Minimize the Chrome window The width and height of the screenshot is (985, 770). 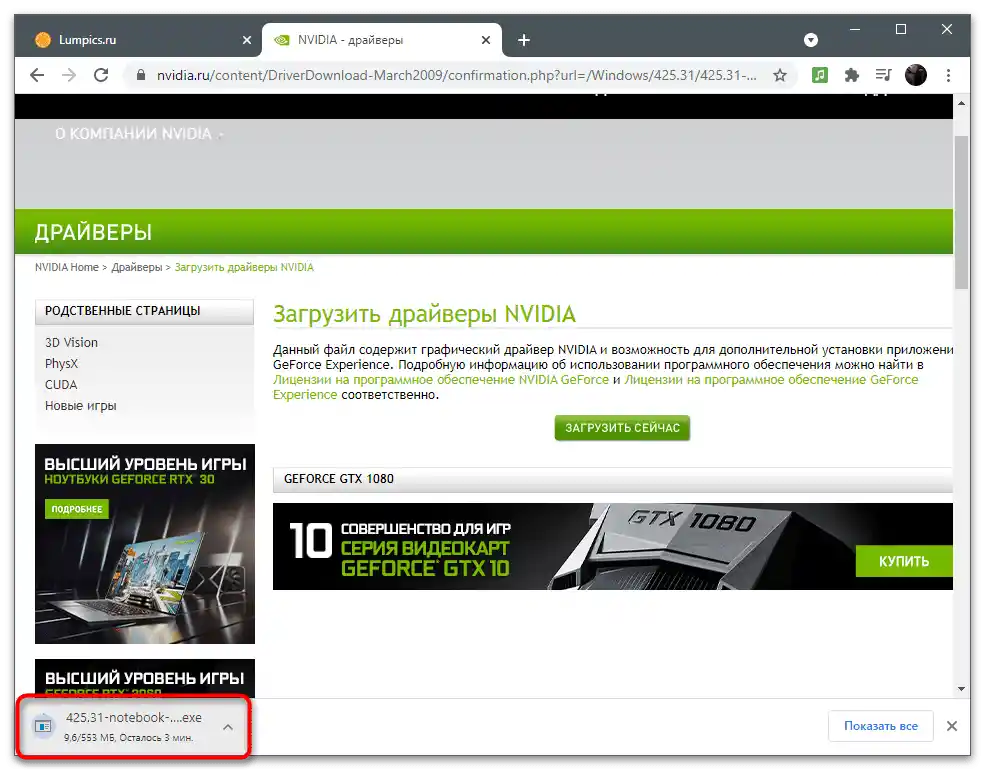click(x=854, y=29)
